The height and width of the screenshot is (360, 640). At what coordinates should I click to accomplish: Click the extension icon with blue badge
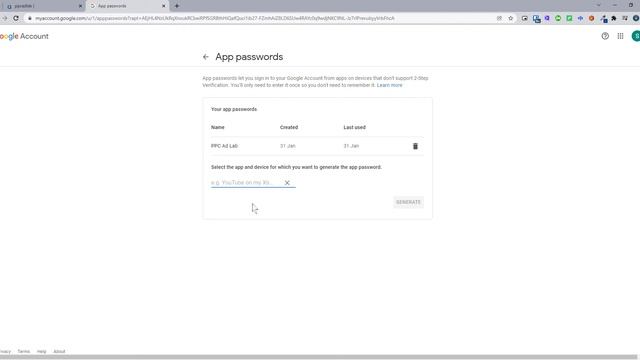point(603,19)
